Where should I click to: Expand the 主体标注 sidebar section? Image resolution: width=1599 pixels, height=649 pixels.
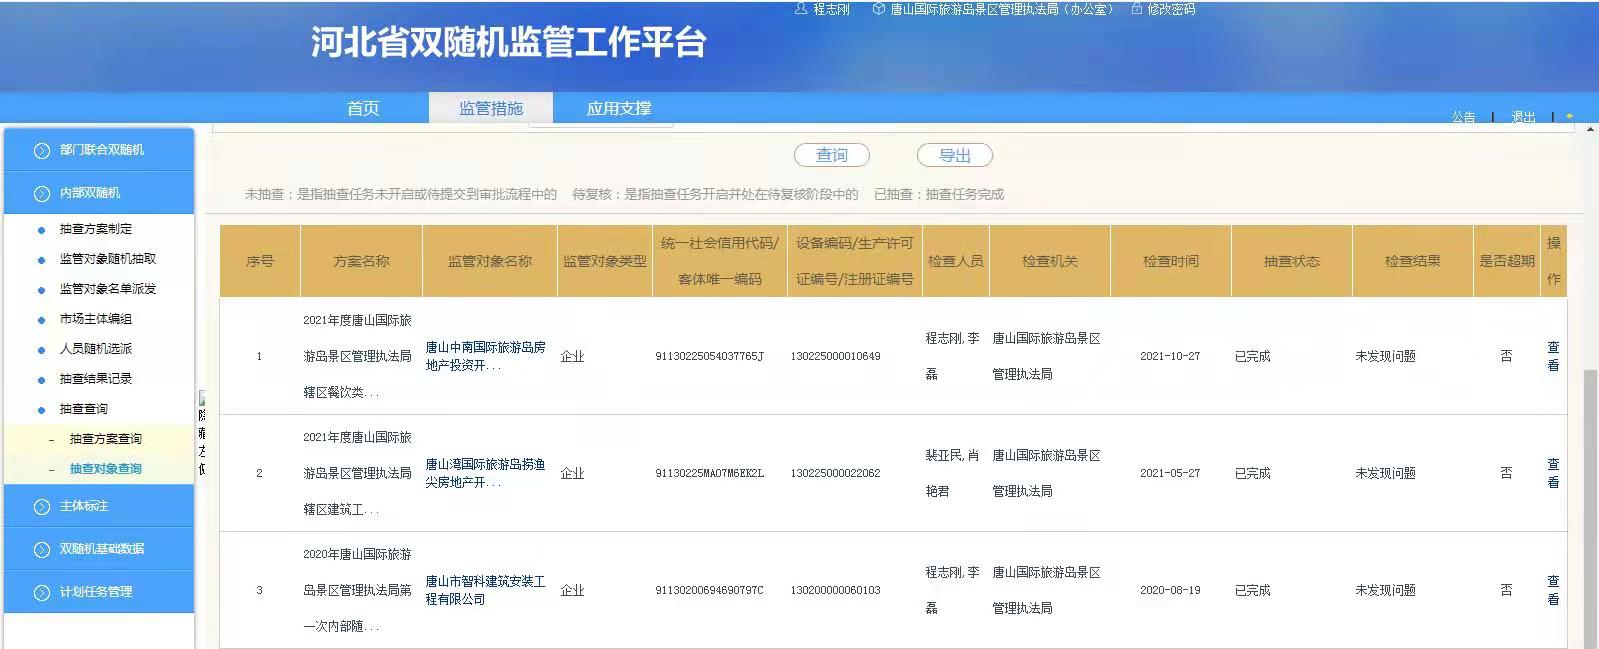coord(100,506)
